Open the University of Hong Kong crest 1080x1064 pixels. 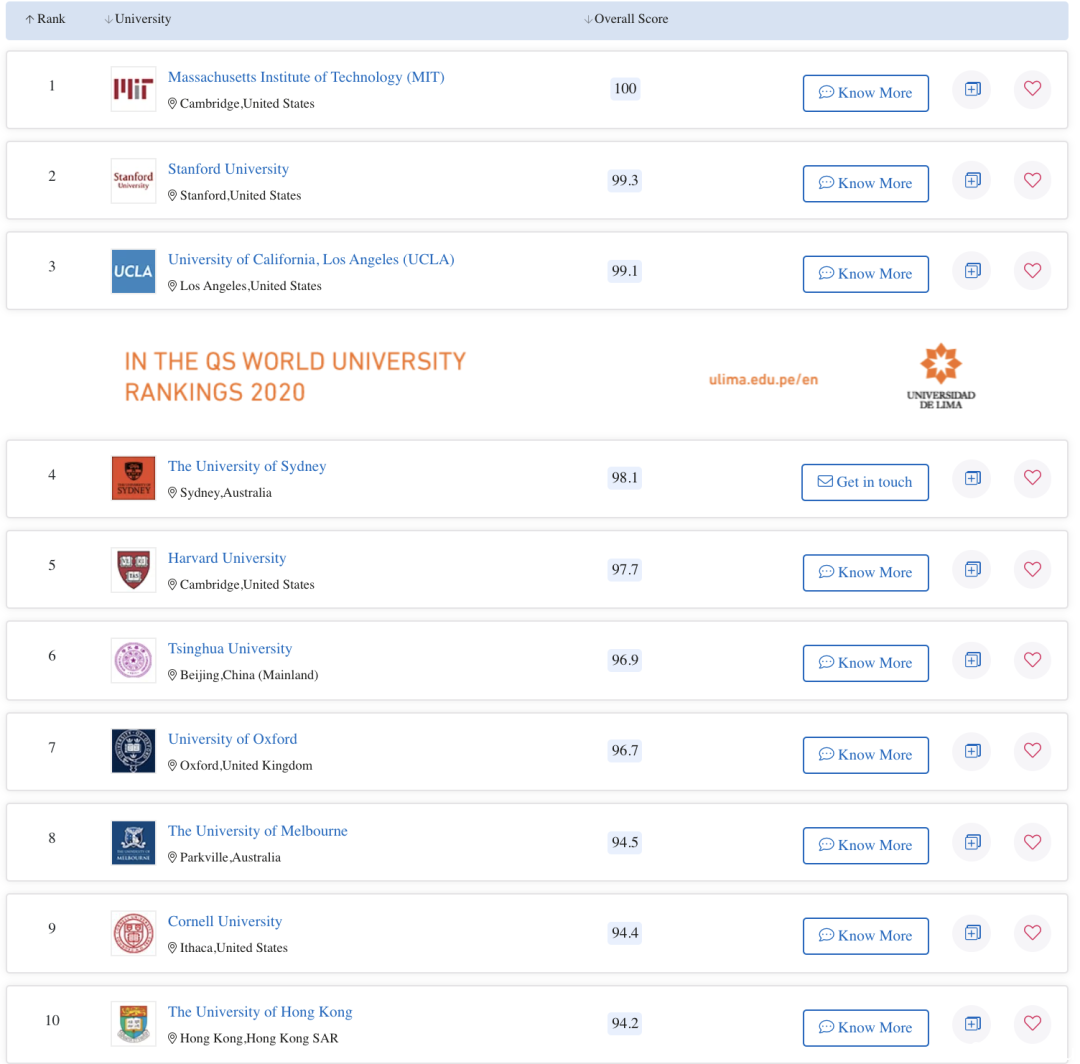133,1023
